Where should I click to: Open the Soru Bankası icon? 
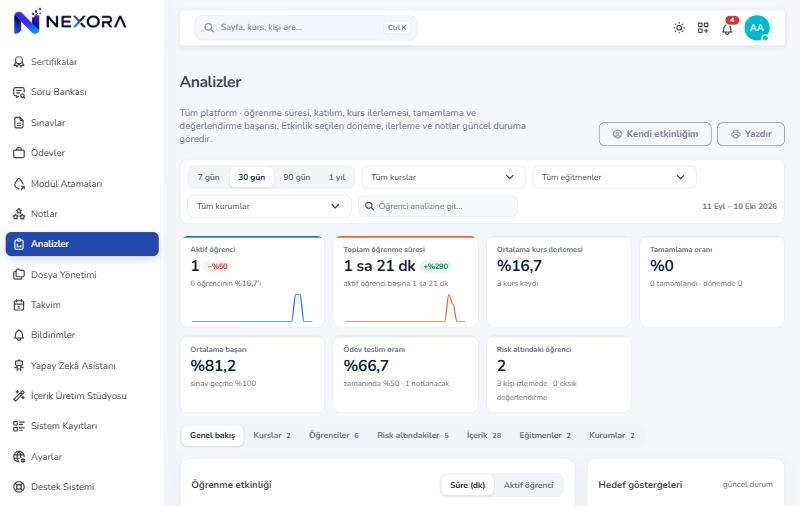(x=19, y=92)
